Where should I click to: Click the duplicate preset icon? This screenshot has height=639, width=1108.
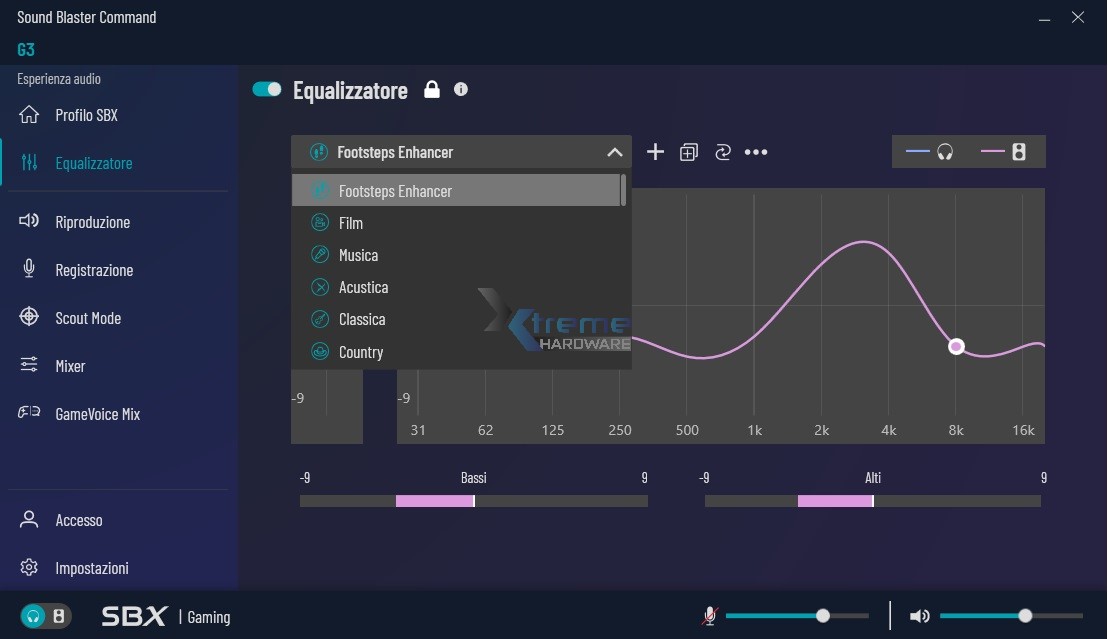pyautogui.click(x=688, y=152)
